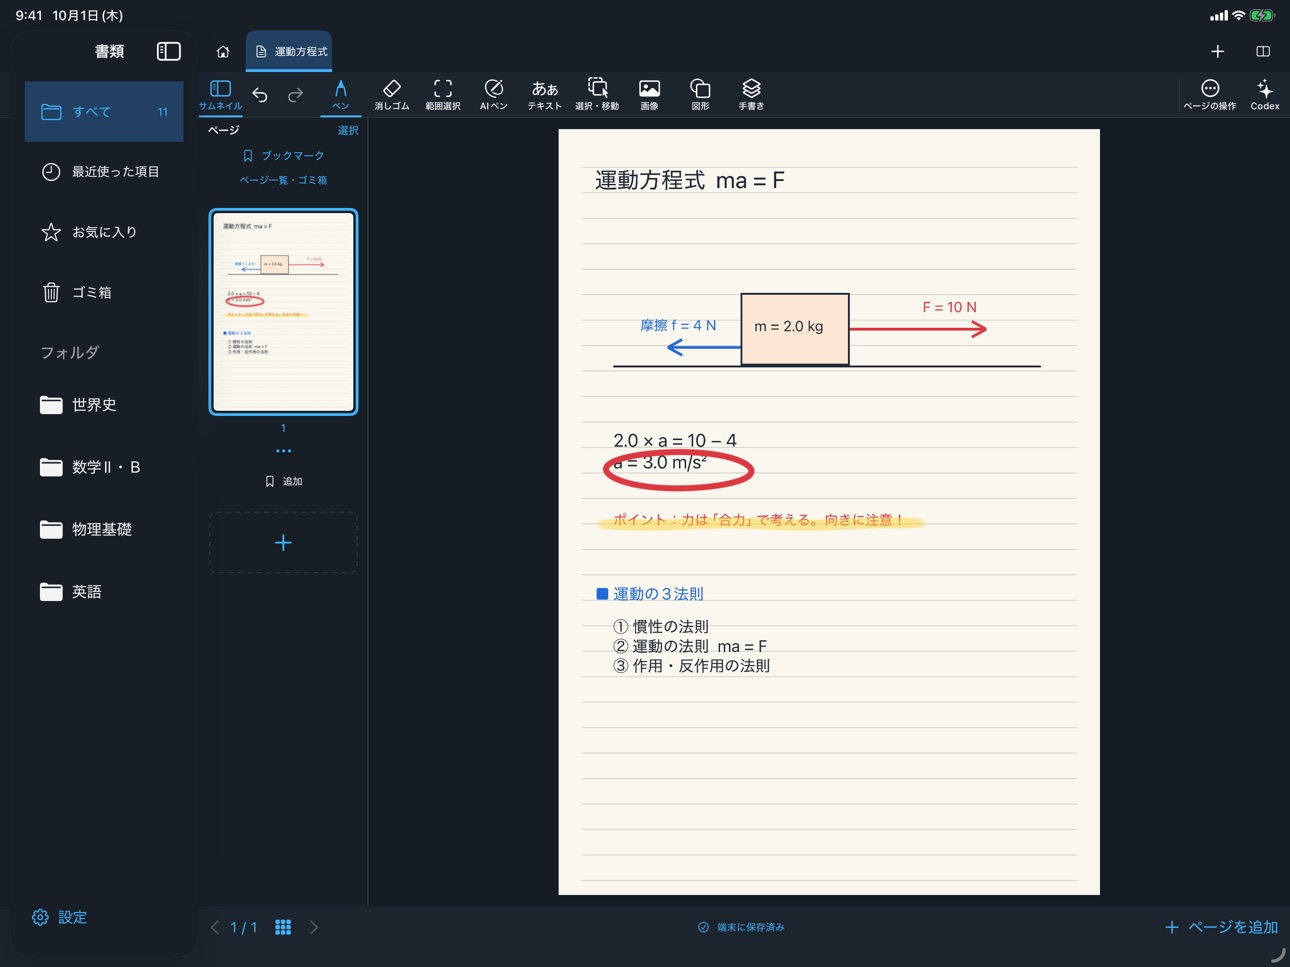Viewport: 1290px width, 967px height.
Task: Open ページの操作 page operations menu
Action: (x=1210, y=94)
